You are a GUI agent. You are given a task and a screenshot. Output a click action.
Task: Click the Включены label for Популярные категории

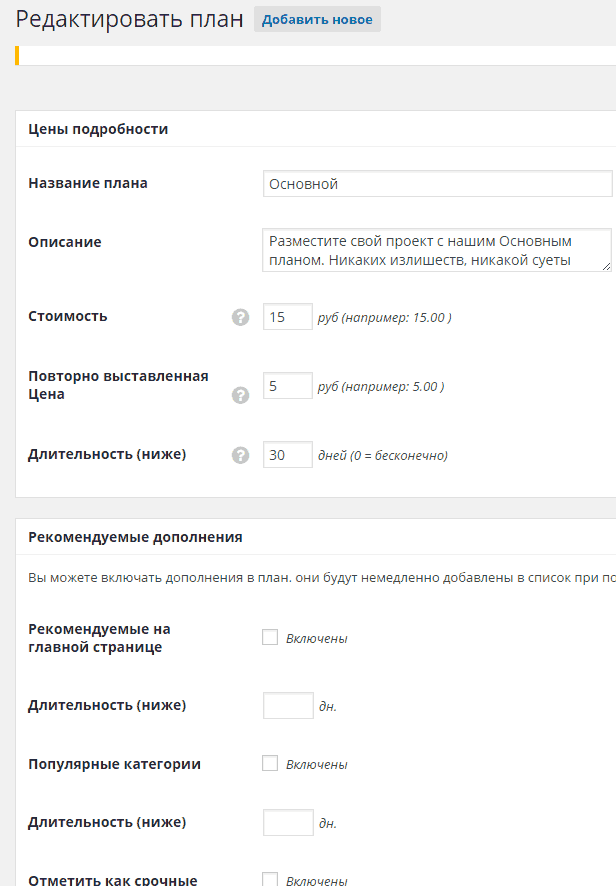(316, 765)
